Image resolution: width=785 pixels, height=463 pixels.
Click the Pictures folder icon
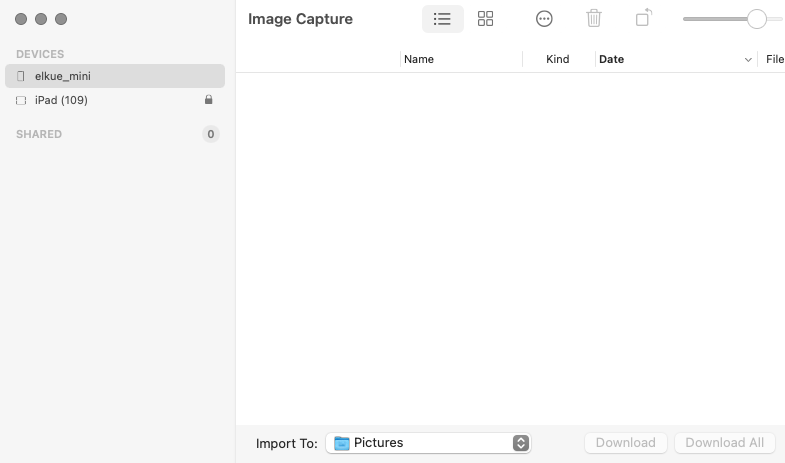(x=342, y=443)
